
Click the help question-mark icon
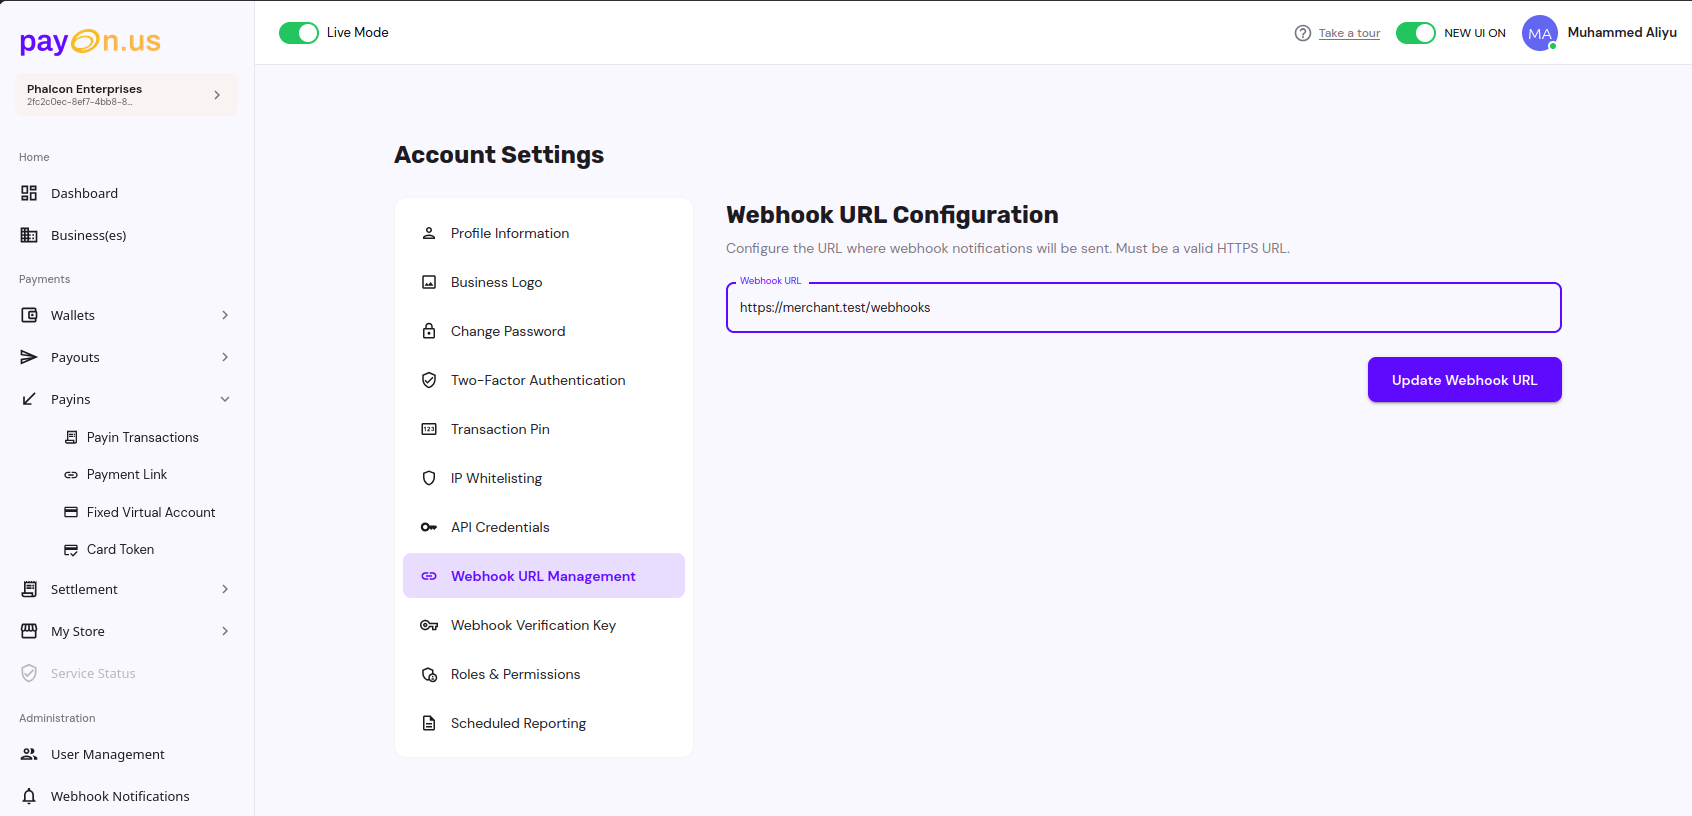[x=1303, y=33]
